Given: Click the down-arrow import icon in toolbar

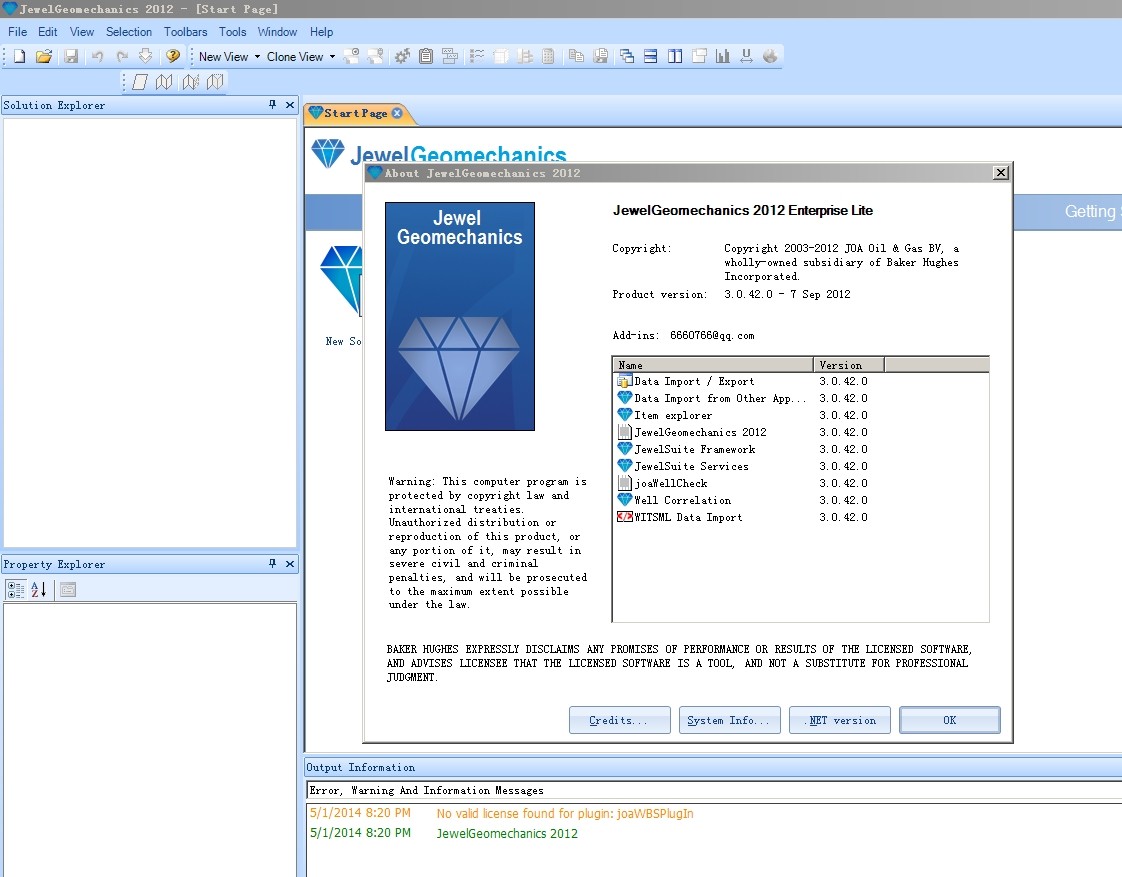Looking at the screenshot, I should tap(146, 56).
